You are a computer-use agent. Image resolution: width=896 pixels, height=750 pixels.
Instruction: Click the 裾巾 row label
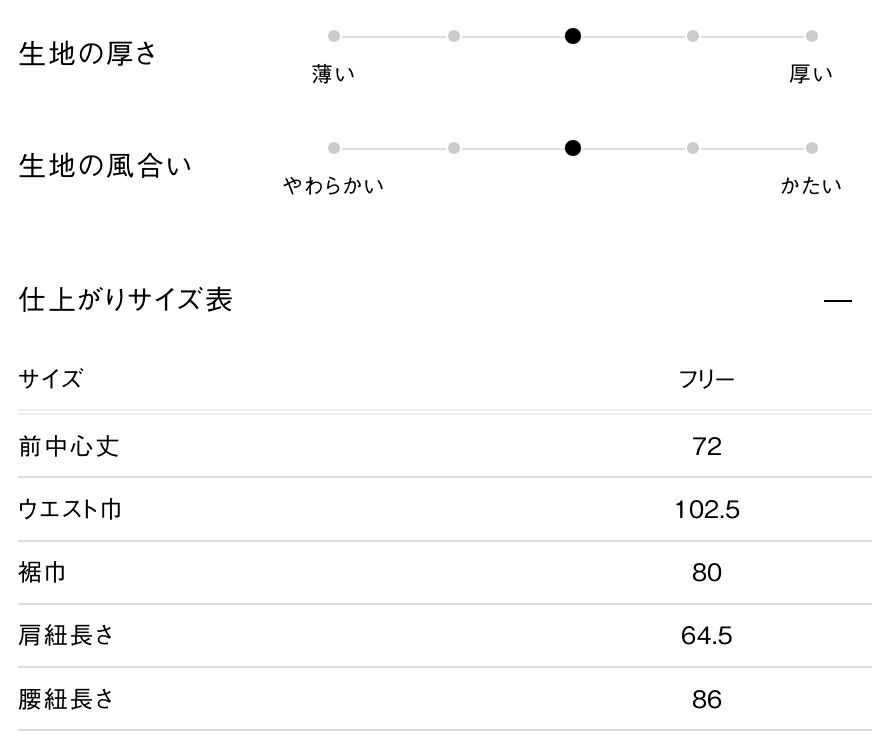44,573
